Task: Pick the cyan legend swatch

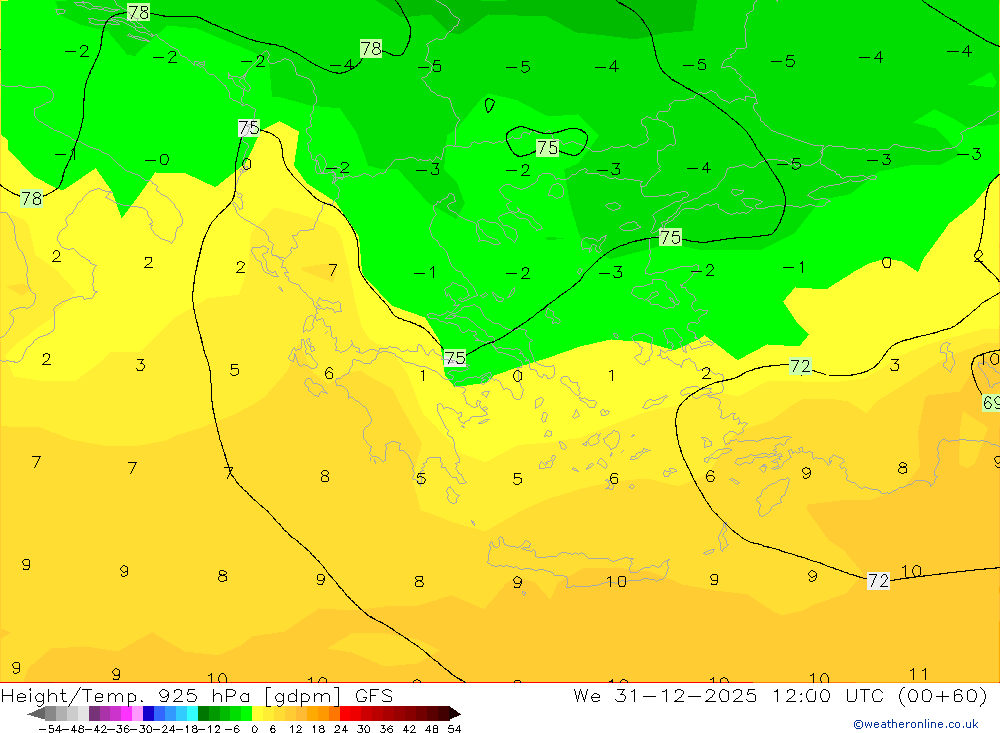Action: click(192, 714)
